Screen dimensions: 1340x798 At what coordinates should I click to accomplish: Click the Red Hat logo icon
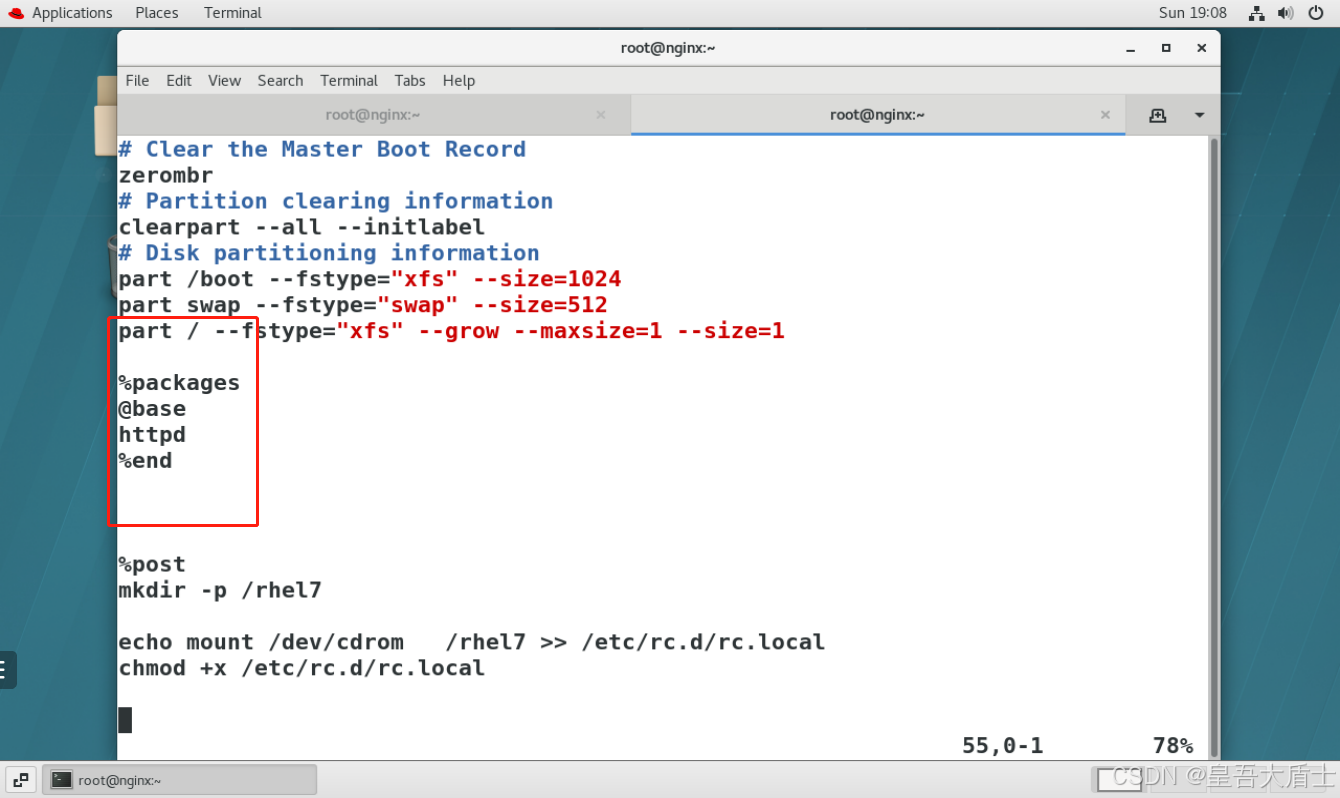click(15, 13)
